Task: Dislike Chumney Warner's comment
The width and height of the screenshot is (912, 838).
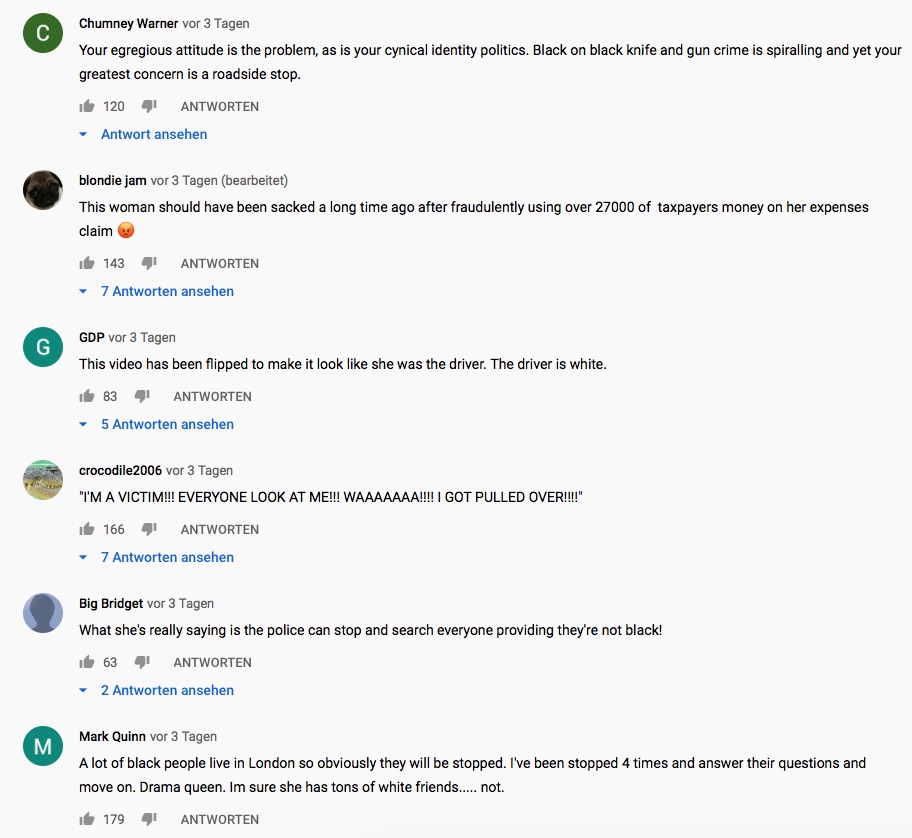Action: coord(149,106)
